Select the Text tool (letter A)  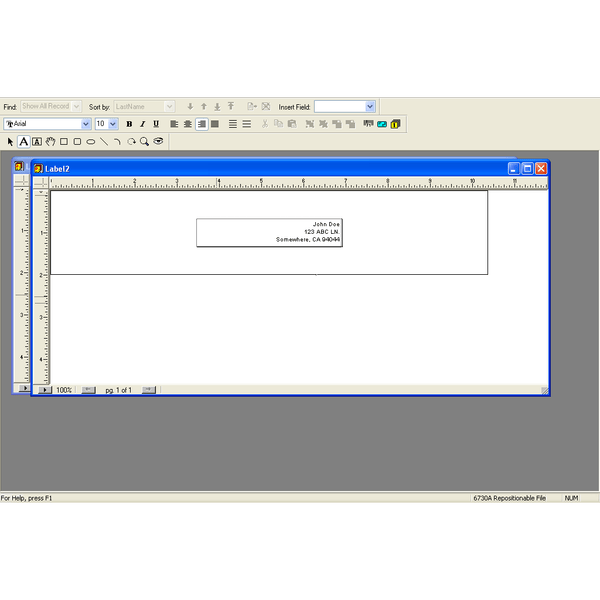point(24,142)
